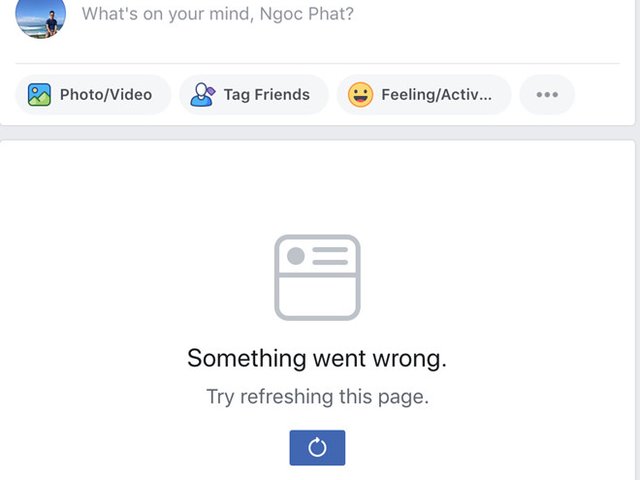Open Ngoc Phat's profile picture
Viewport: 640px width, 480px height.
click(x=41, y=14)
